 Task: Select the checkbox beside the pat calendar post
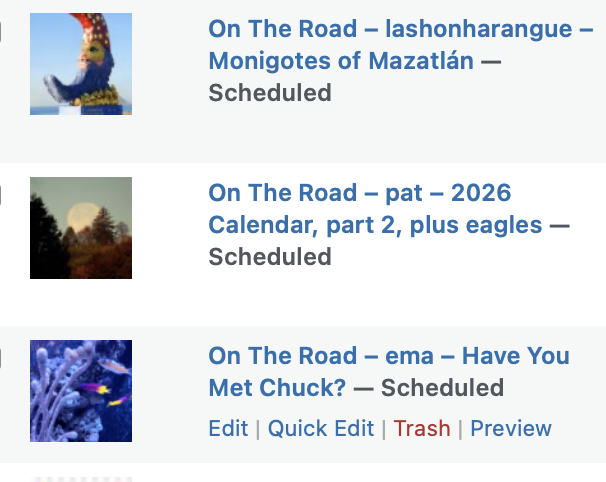point(1,195)
